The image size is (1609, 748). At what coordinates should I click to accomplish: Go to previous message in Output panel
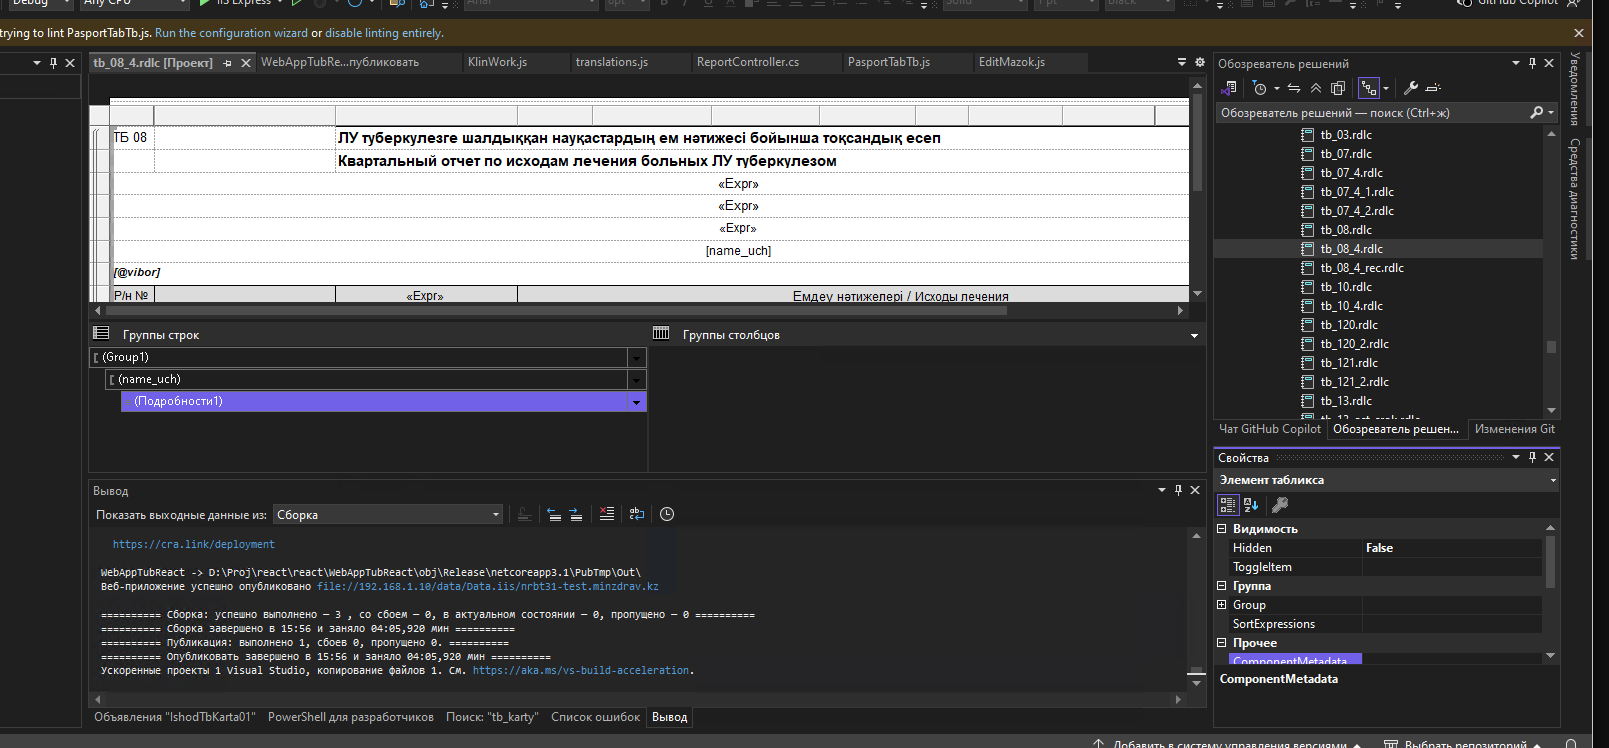[x=554, y=514]
